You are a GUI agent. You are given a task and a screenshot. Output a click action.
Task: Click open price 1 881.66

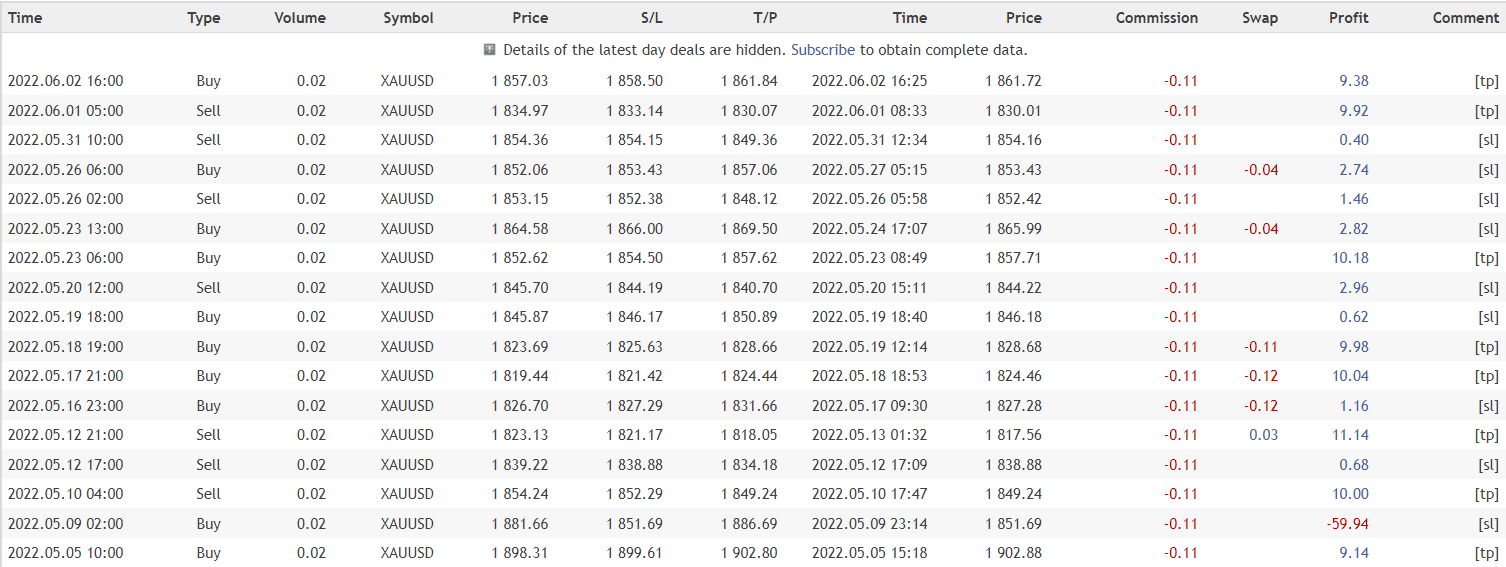coord(520,524)
